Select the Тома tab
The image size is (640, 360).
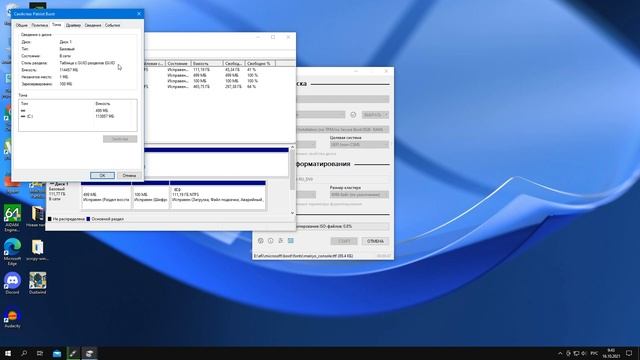[x=57, y=25]
